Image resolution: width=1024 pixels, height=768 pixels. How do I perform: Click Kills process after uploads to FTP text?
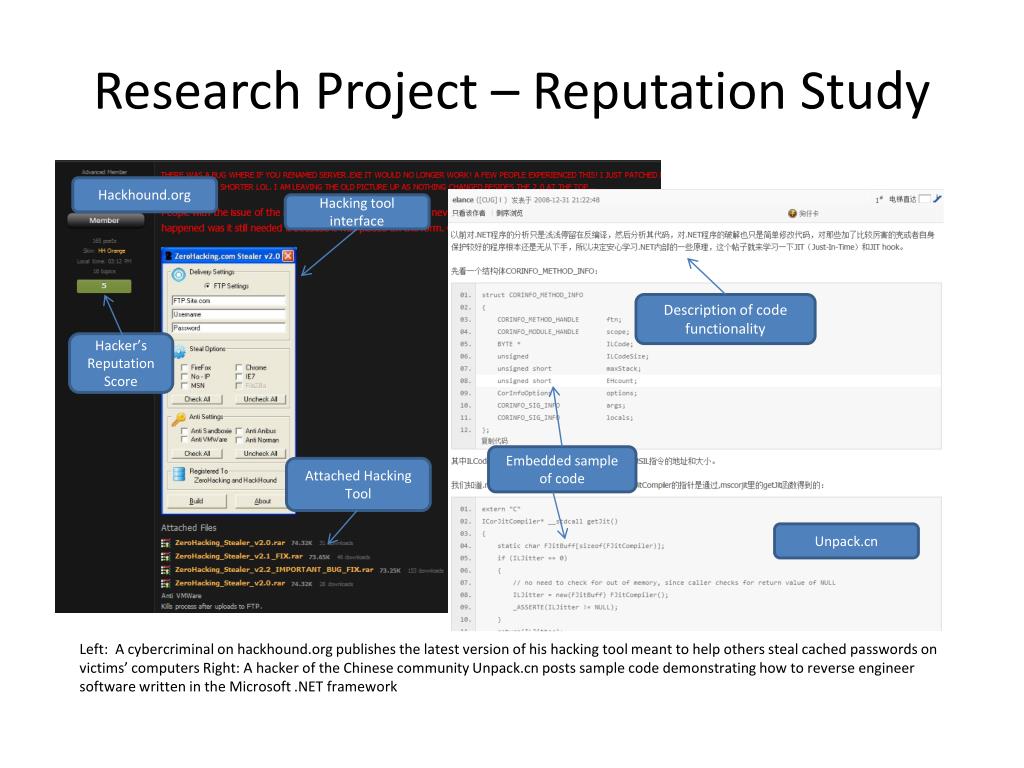click(x=212, y=607)
